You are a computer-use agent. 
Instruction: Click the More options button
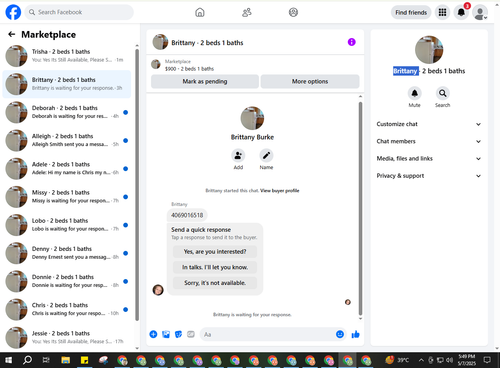pos(310,81)
